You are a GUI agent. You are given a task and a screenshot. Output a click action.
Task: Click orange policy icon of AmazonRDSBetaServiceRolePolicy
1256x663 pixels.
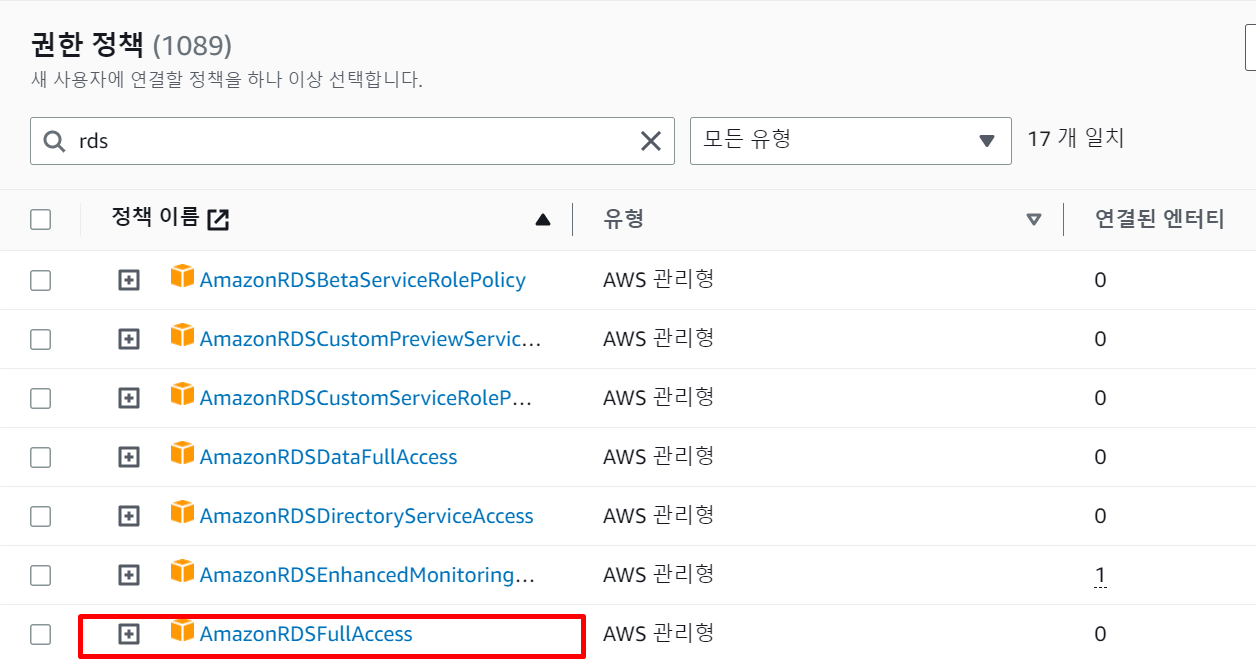182,276
